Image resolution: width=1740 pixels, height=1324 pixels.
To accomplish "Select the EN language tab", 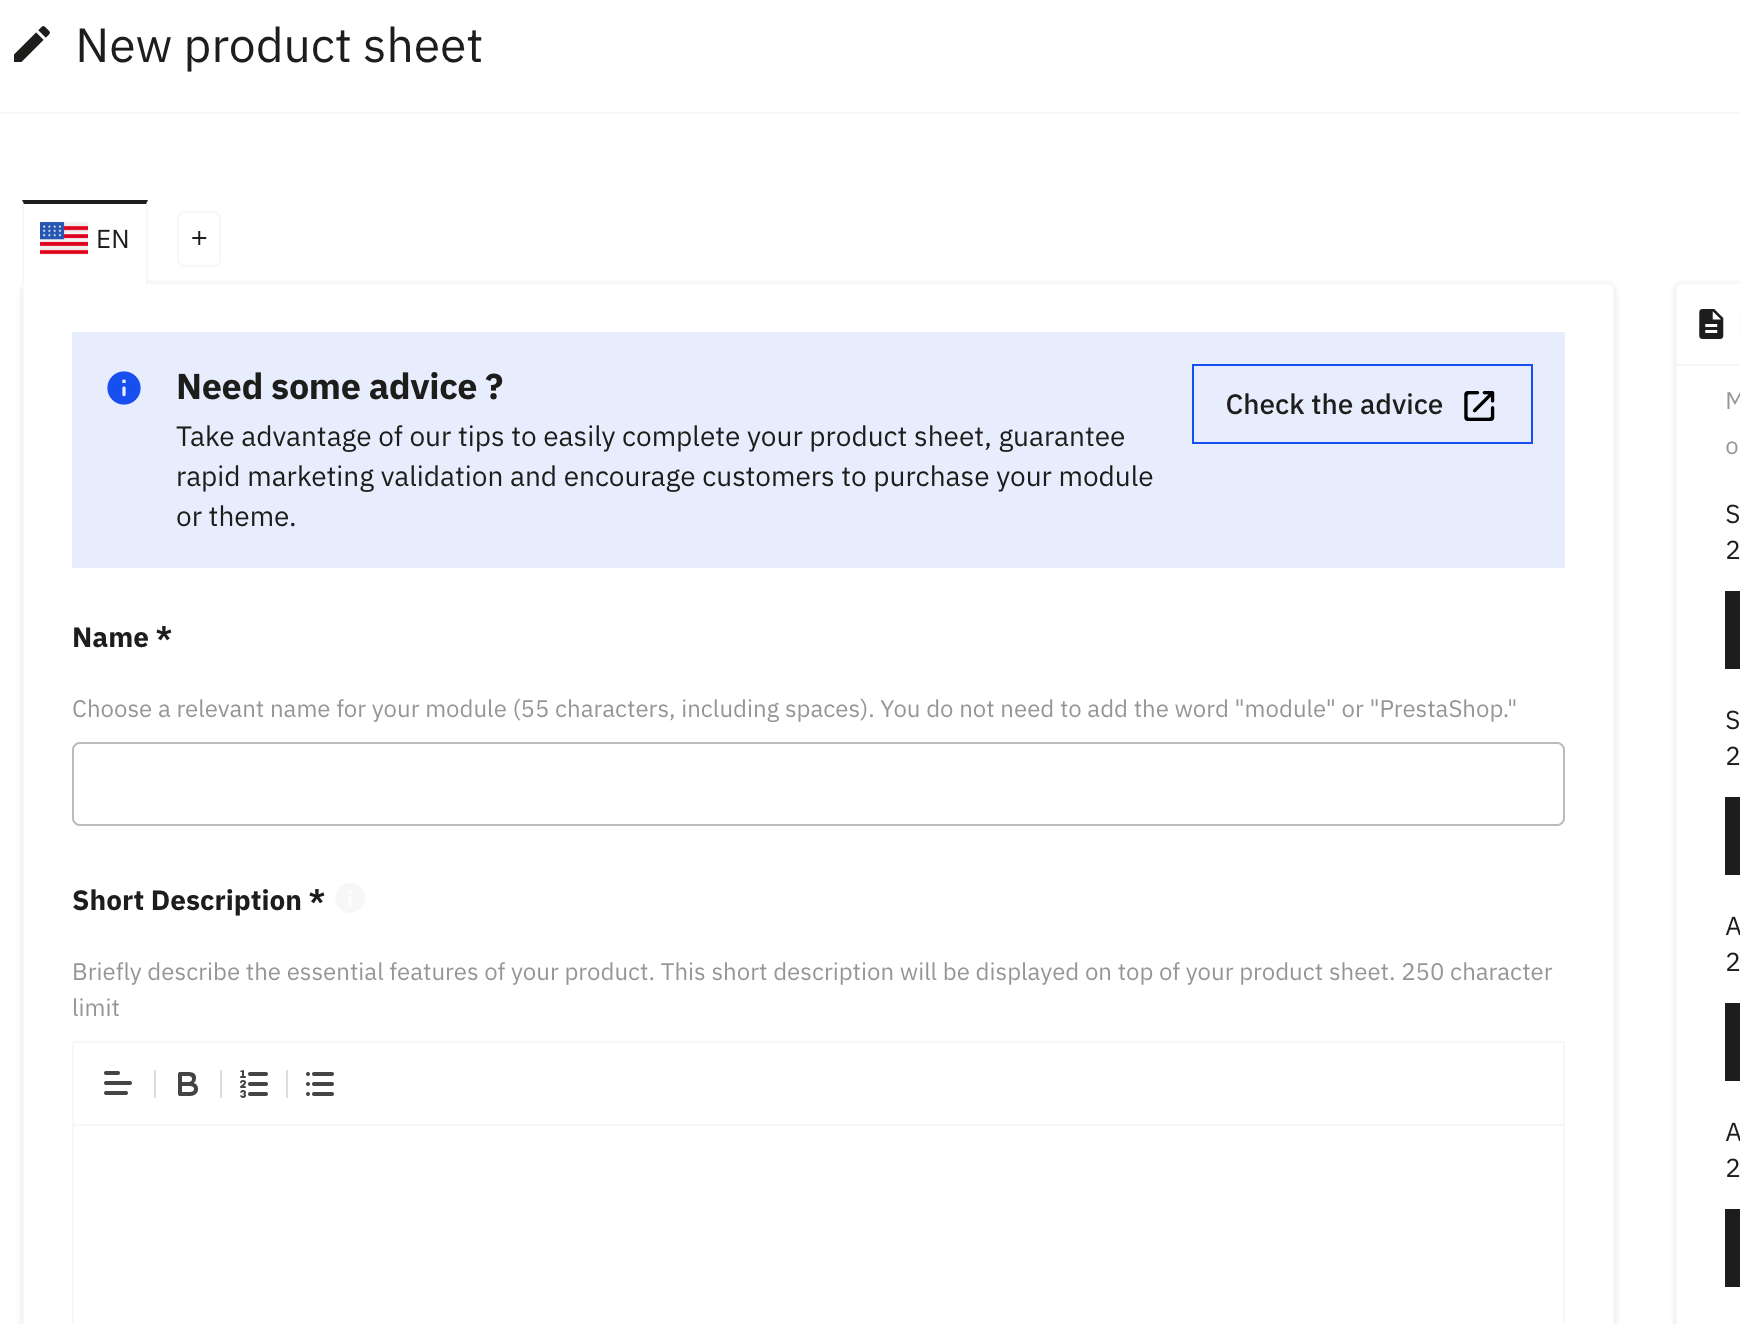I will point(85,240).
